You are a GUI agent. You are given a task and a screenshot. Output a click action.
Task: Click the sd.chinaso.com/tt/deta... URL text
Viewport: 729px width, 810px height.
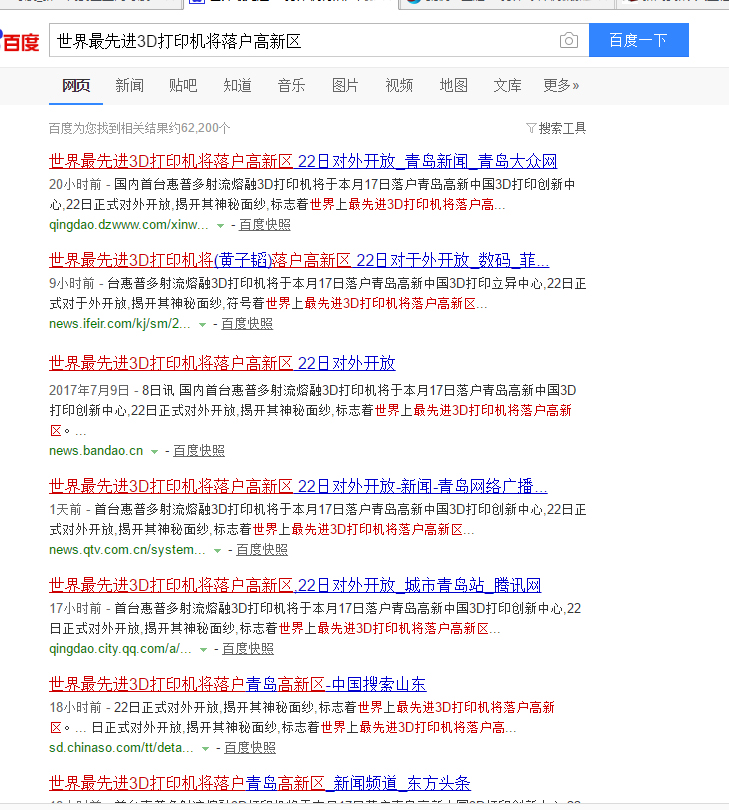121,748
